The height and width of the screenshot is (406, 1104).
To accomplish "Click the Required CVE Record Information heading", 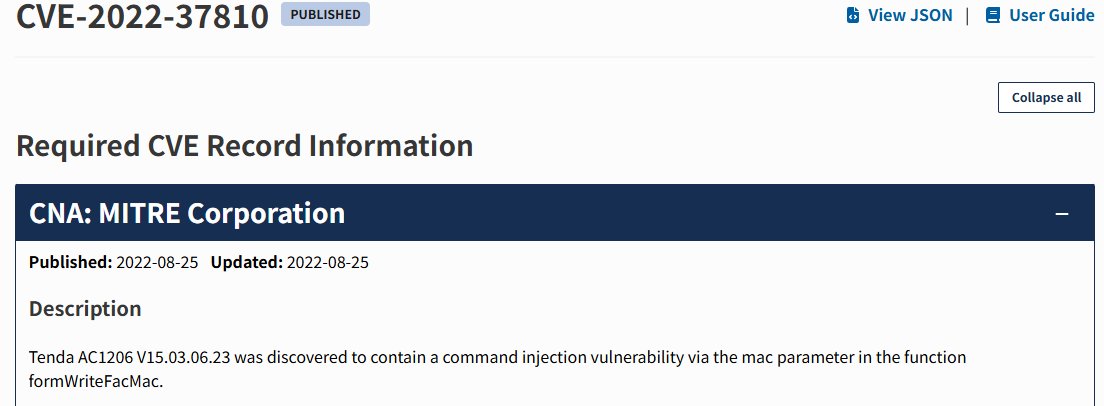I will pyautogui.click(x=244, y=146).
